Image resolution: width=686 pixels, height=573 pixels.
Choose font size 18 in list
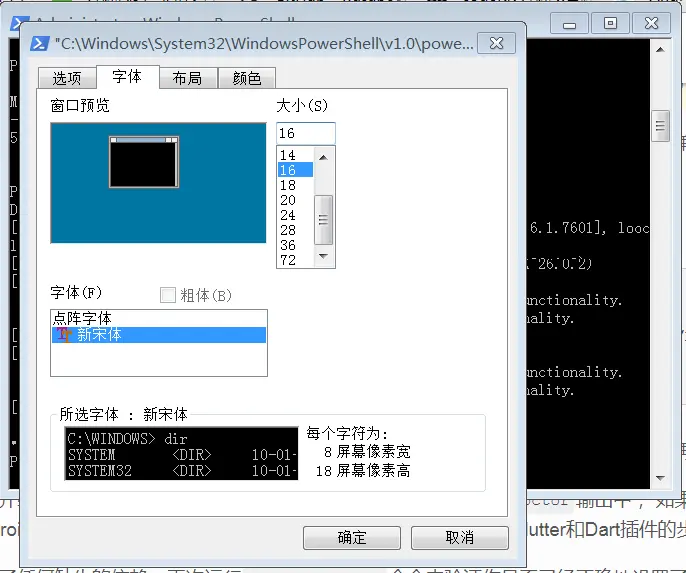pyautogui.click(x=295, y=185)
